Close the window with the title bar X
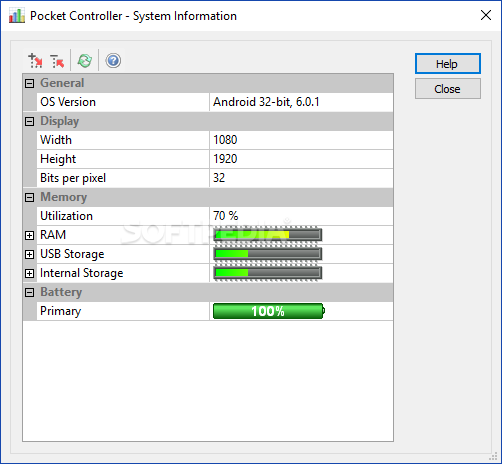The height and width of the screenshot is (464, 502). click(x=486, y=15)
